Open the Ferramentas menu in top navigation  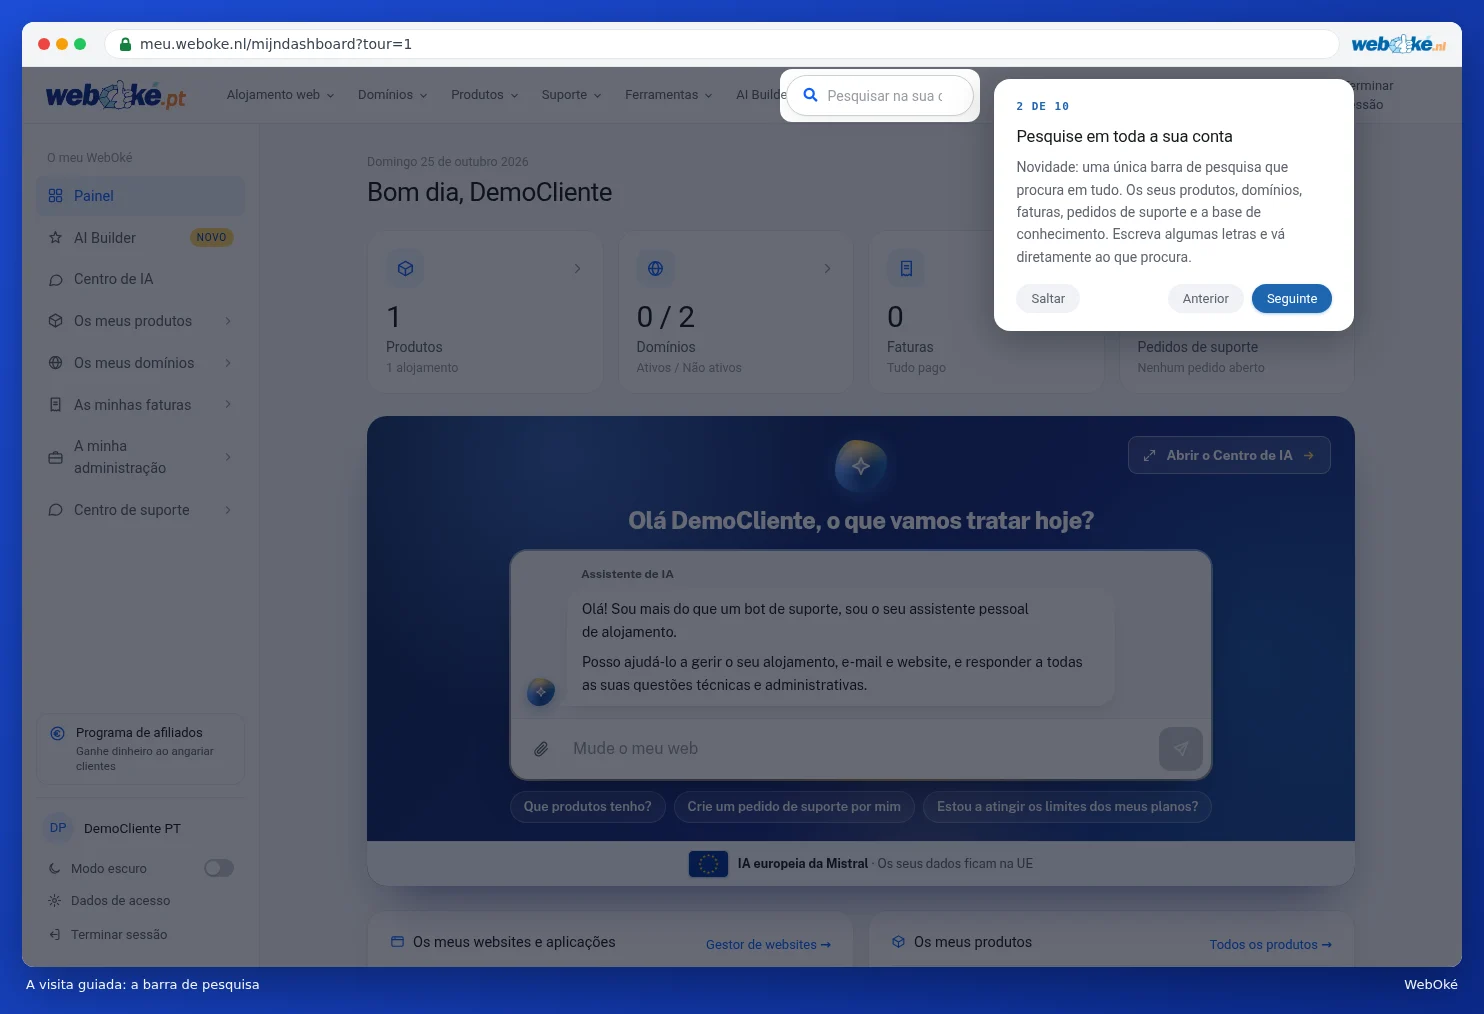pyautogui.click(x=669, y=95)
